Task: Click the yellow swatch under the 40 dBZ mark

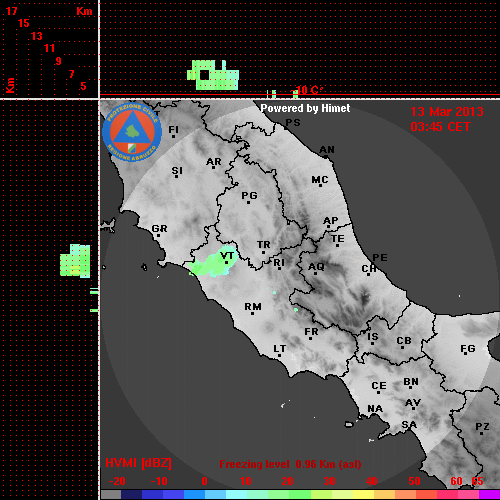Action: click(363, 494)
